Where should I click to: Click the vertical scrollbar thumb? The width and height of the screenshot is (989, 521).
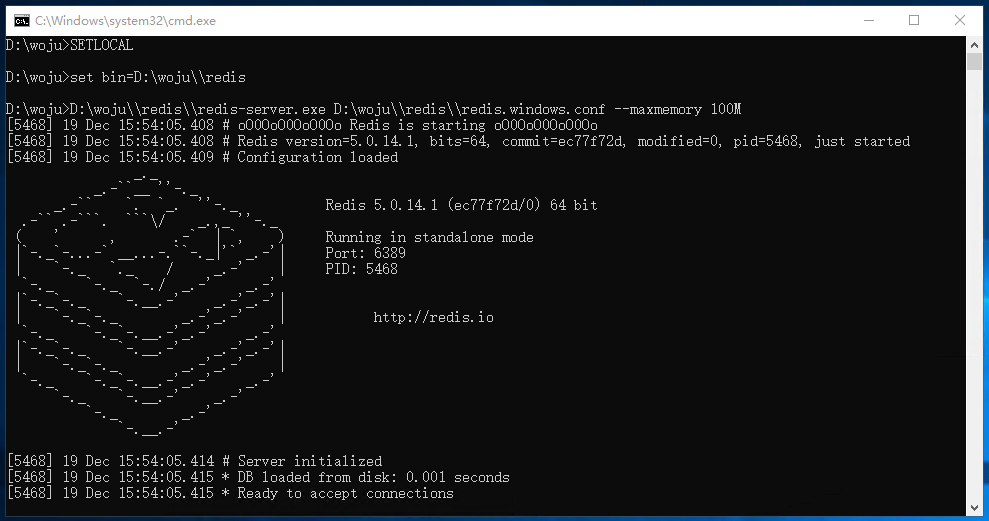(975, 62)
